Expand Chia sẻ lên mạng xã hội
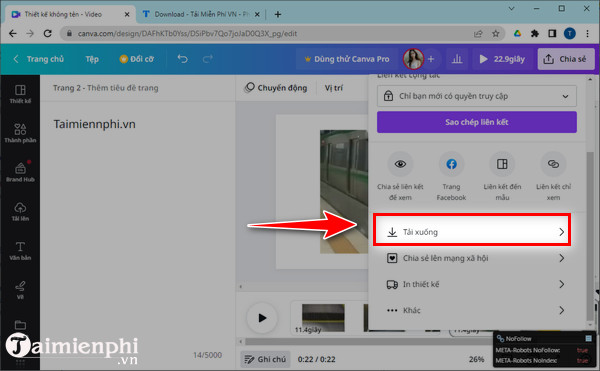 [476, 258]
